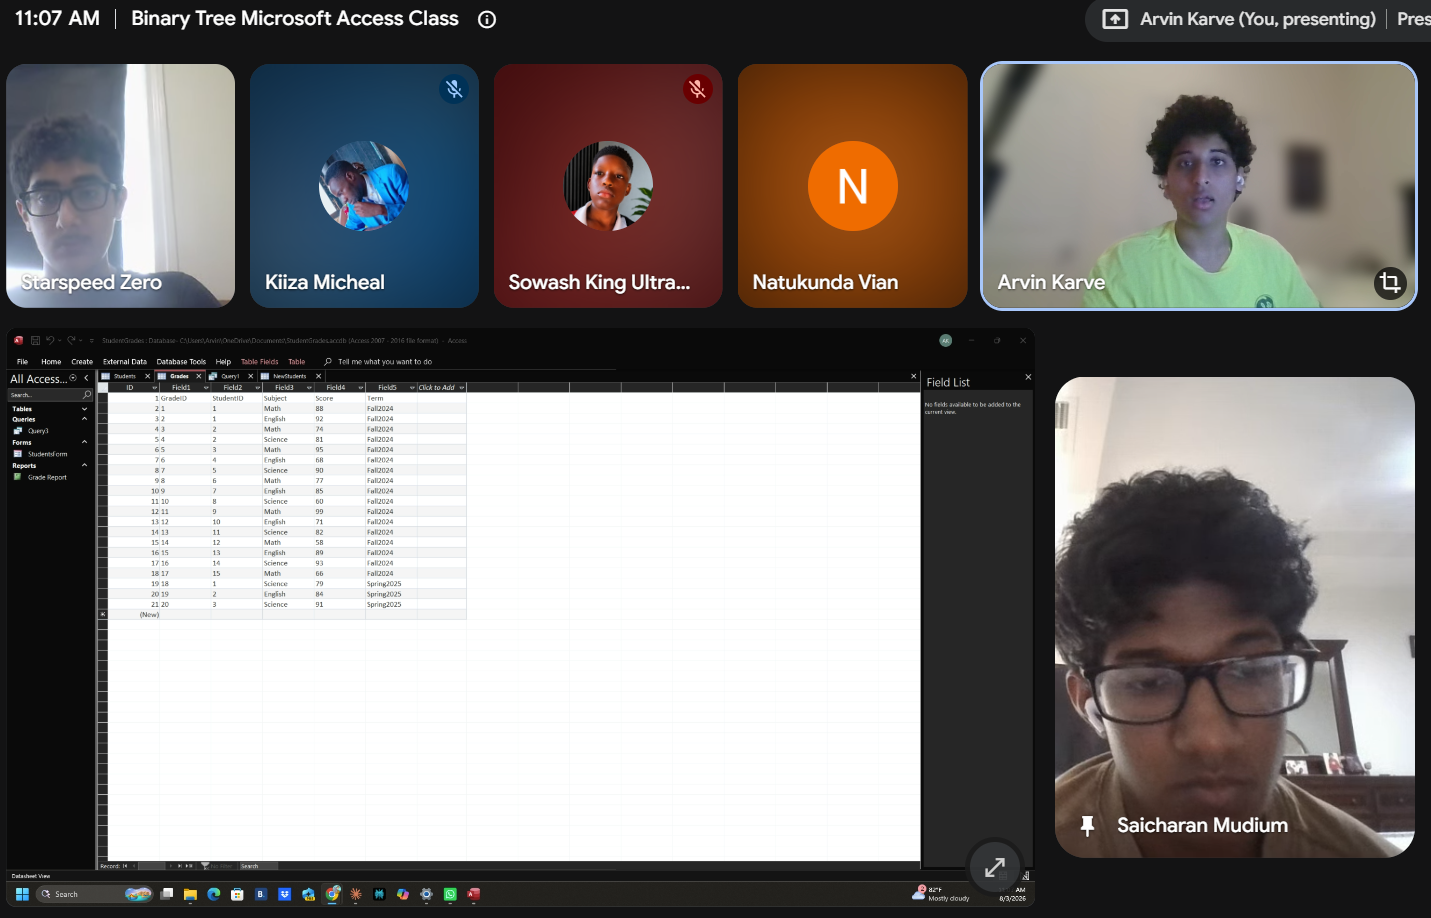Open WhatsApp from the taskbar

click(450, 894)
